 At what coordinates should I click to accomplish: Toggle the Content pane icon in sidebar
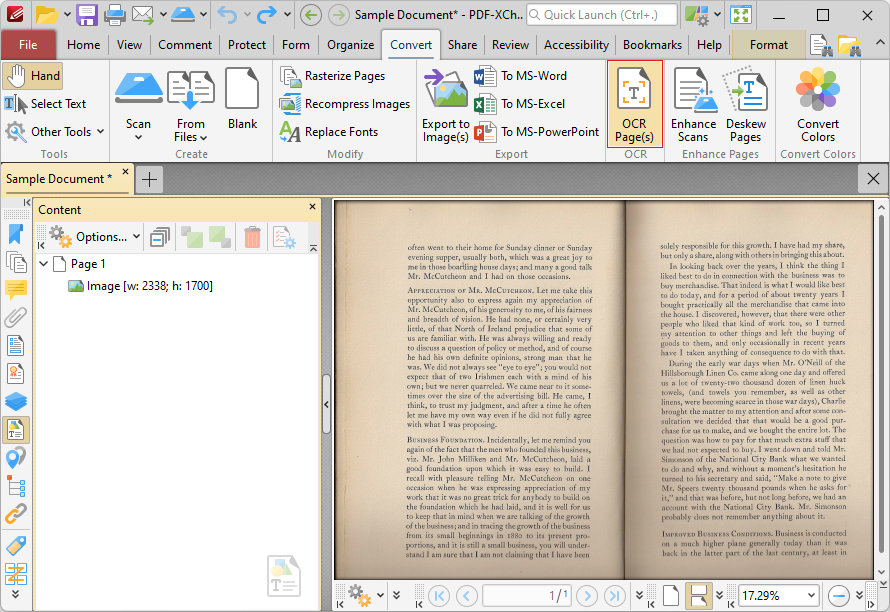point(16,430)
